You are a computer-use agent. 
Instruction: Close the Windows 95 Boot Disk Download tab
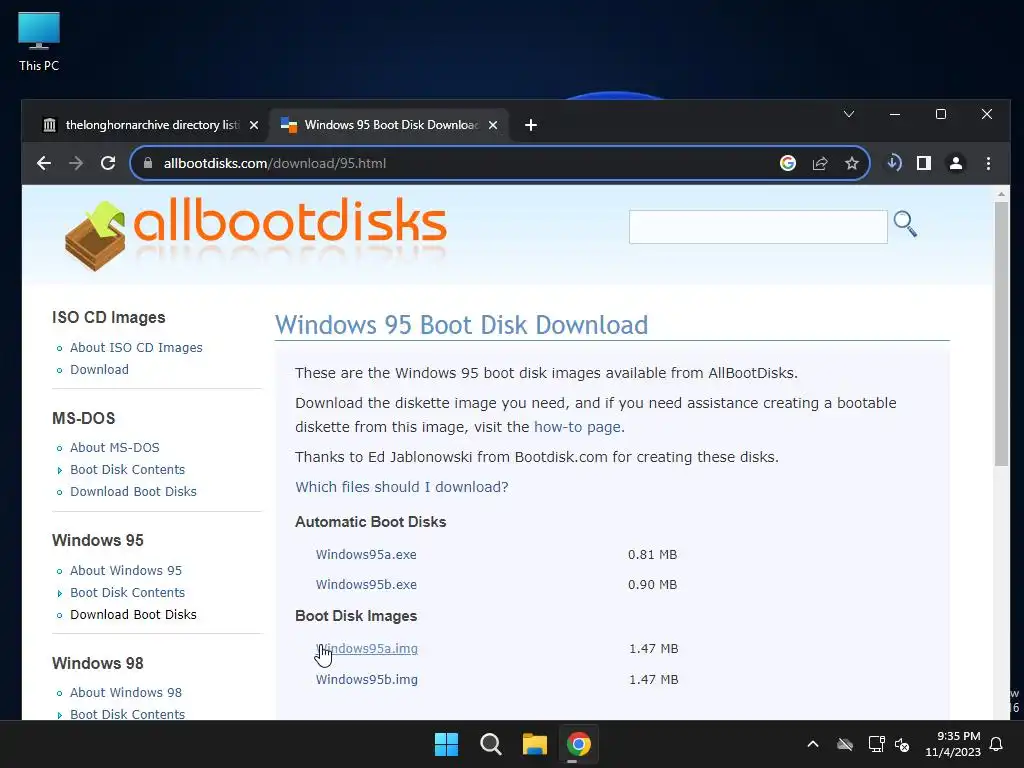click(x=493, y=125)
